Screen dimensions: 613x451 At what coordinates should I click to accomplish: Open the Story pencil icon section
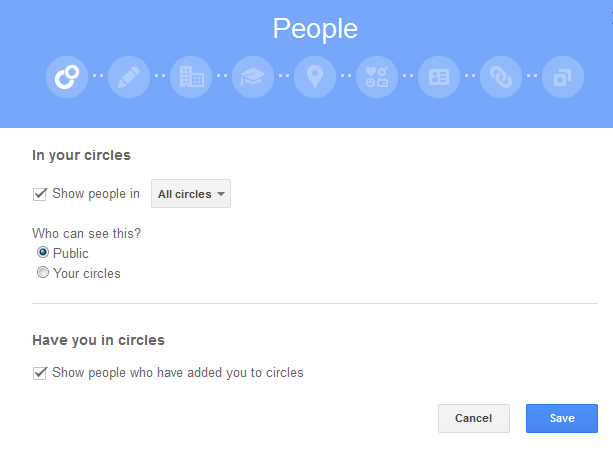pyautogui.click(x=129, y=77)
